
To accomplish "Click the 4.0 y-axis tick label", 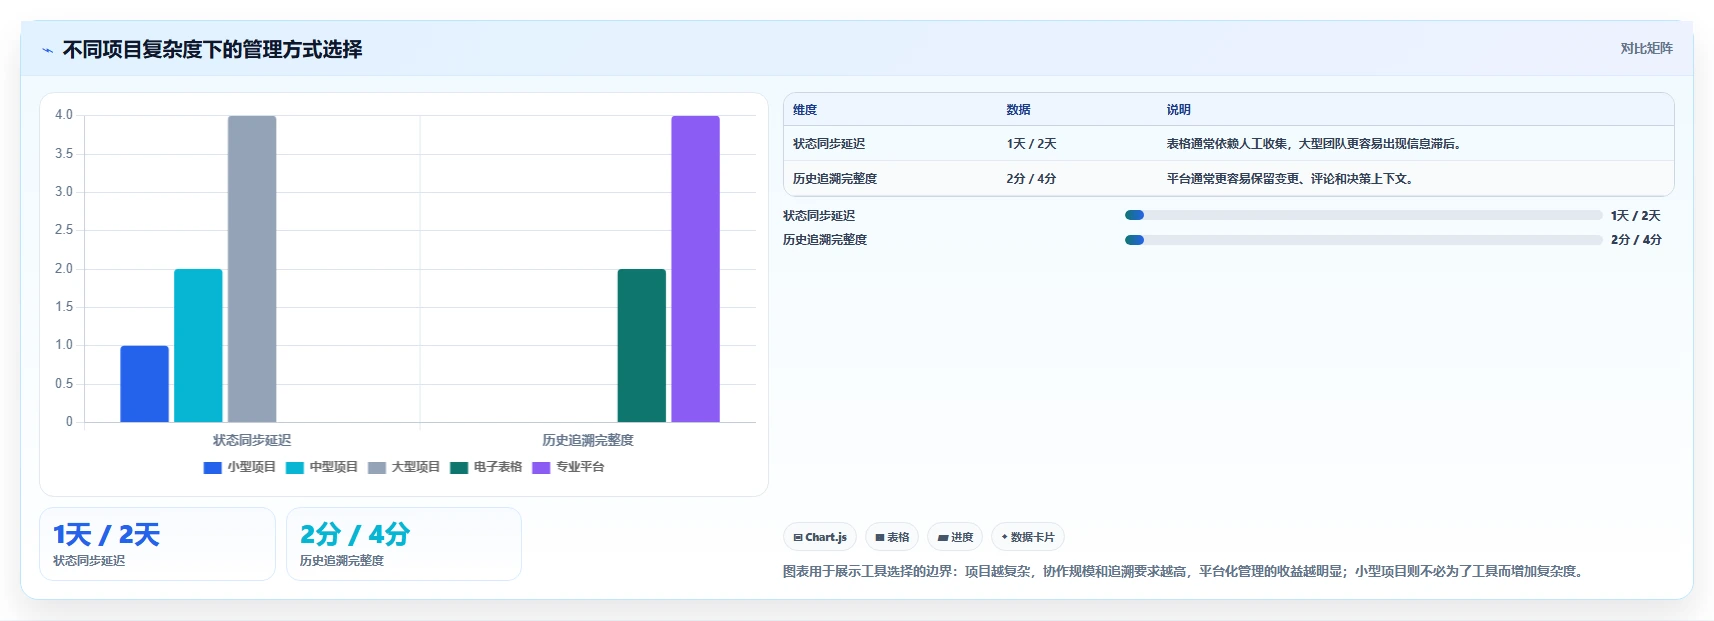I will pyautogui.click(x=64, y=115).
